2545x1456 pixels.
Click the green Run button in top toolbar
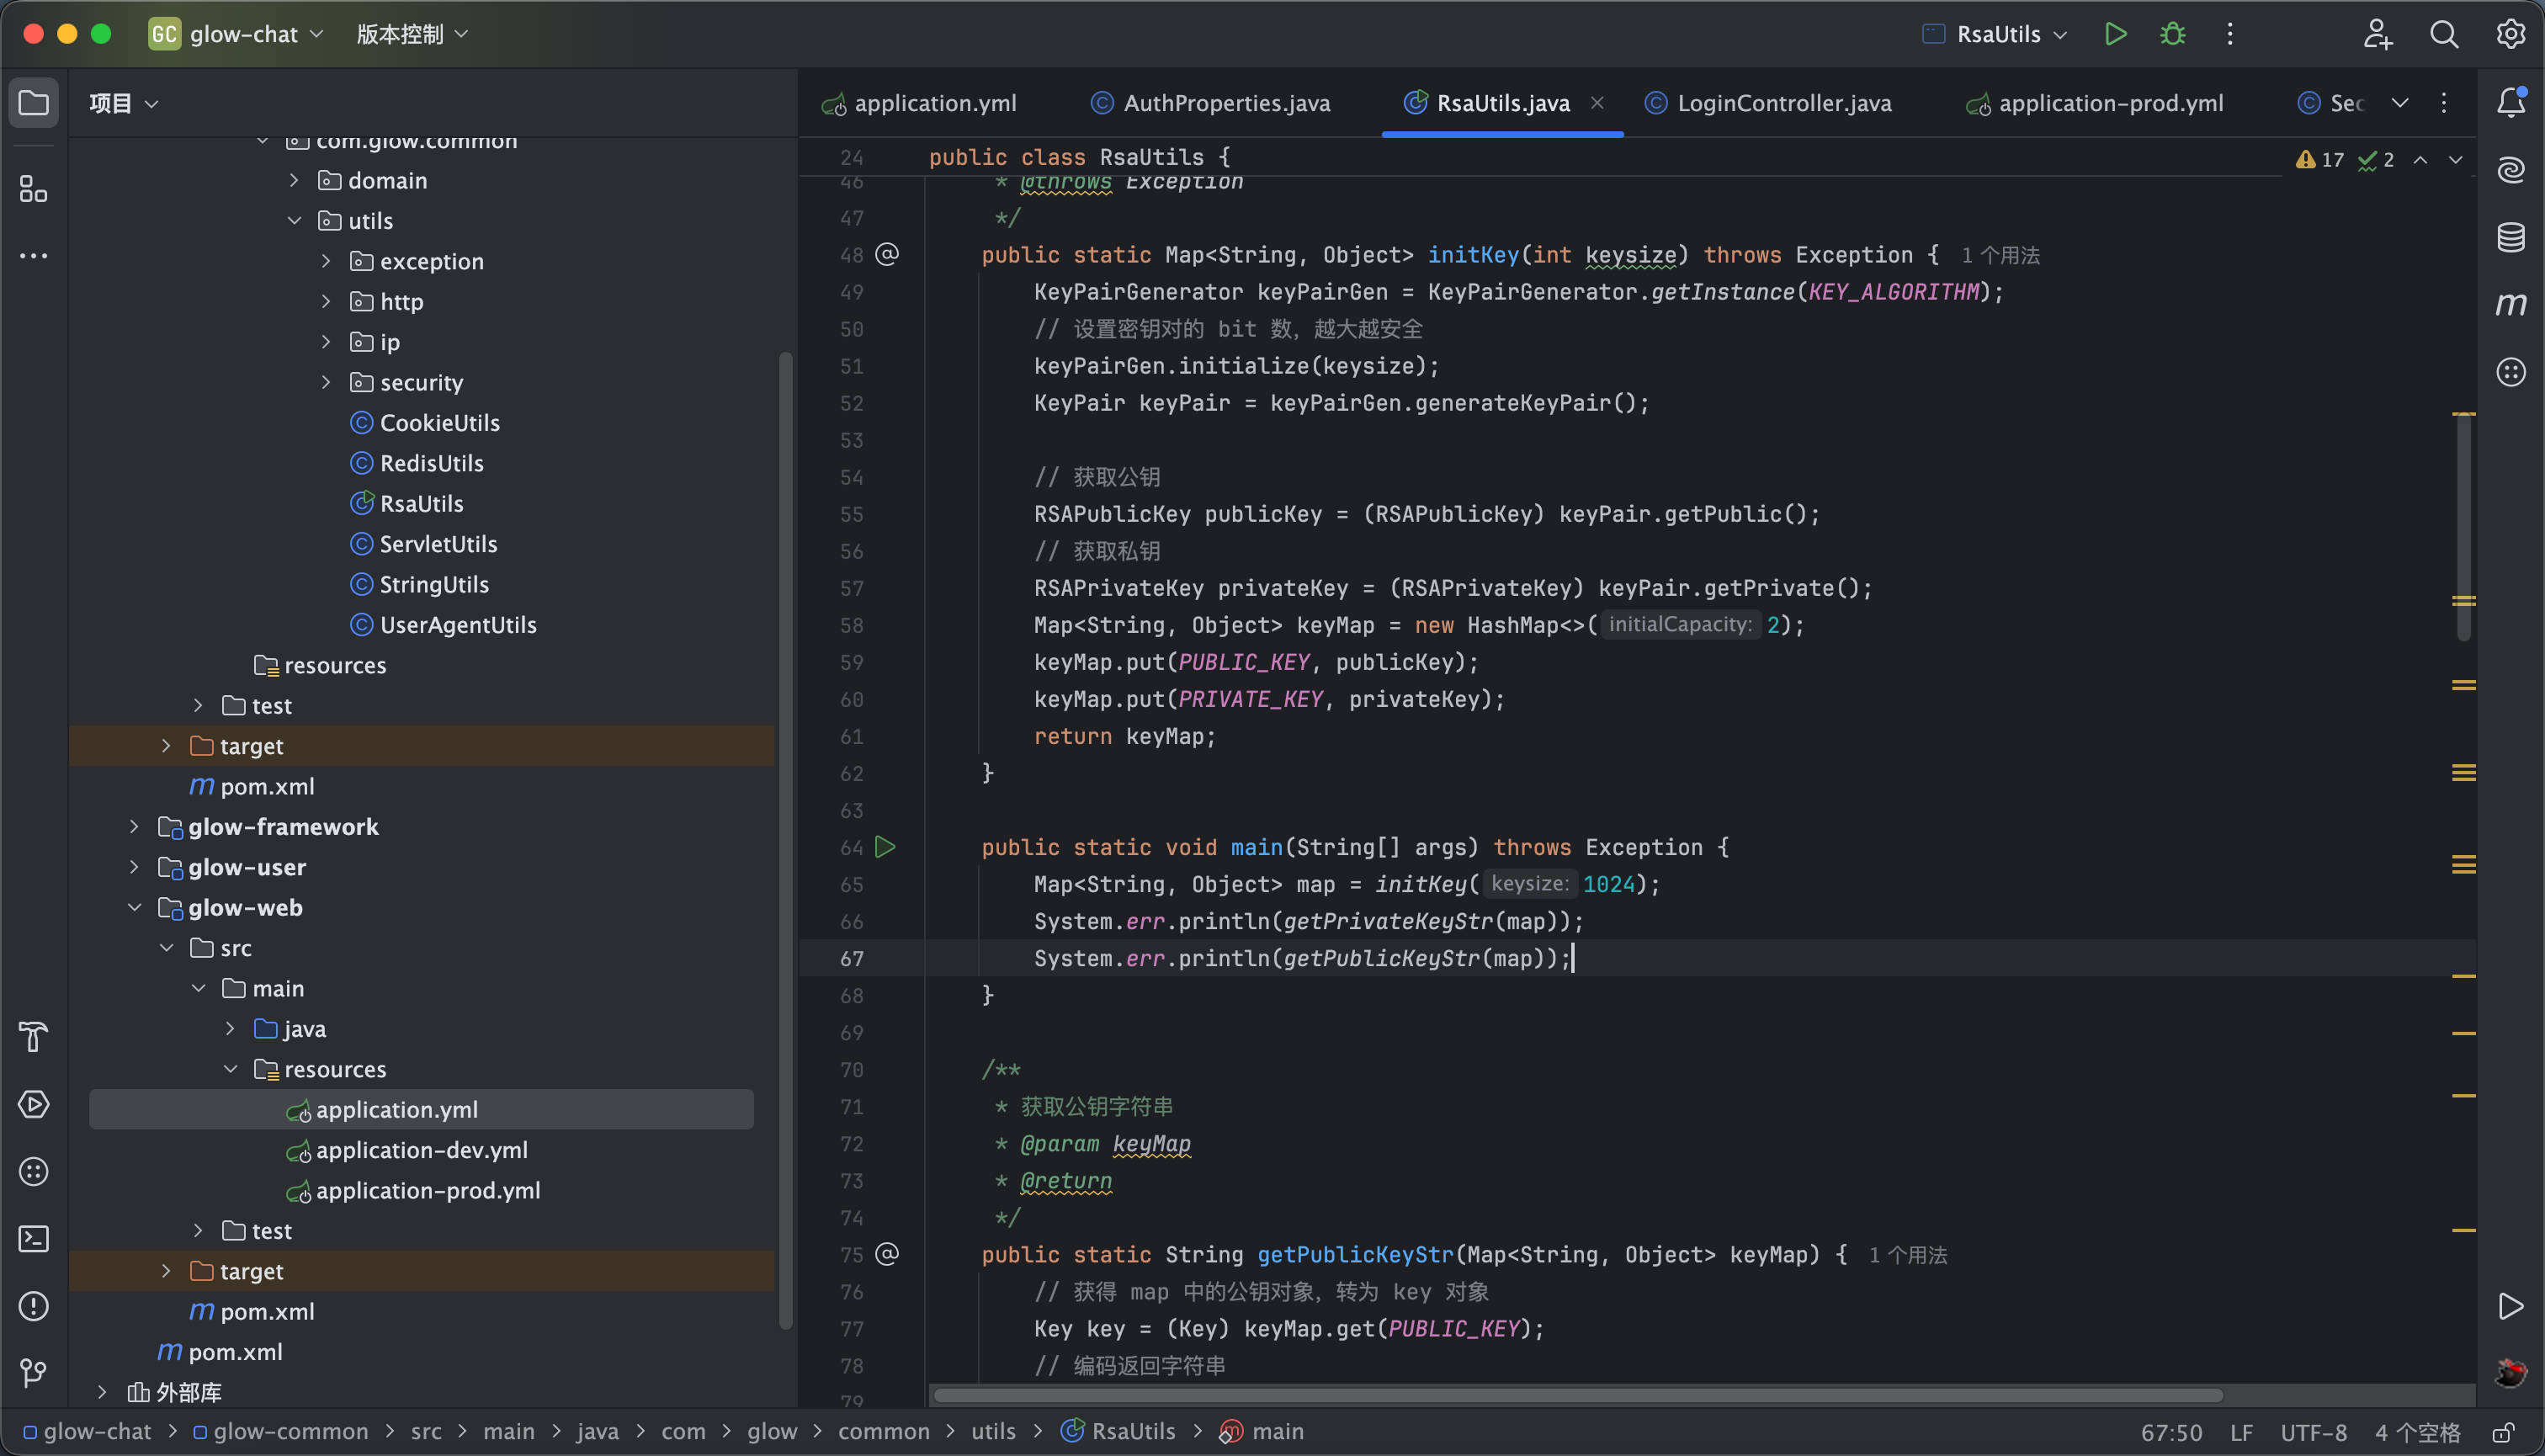coord(2115,34)
